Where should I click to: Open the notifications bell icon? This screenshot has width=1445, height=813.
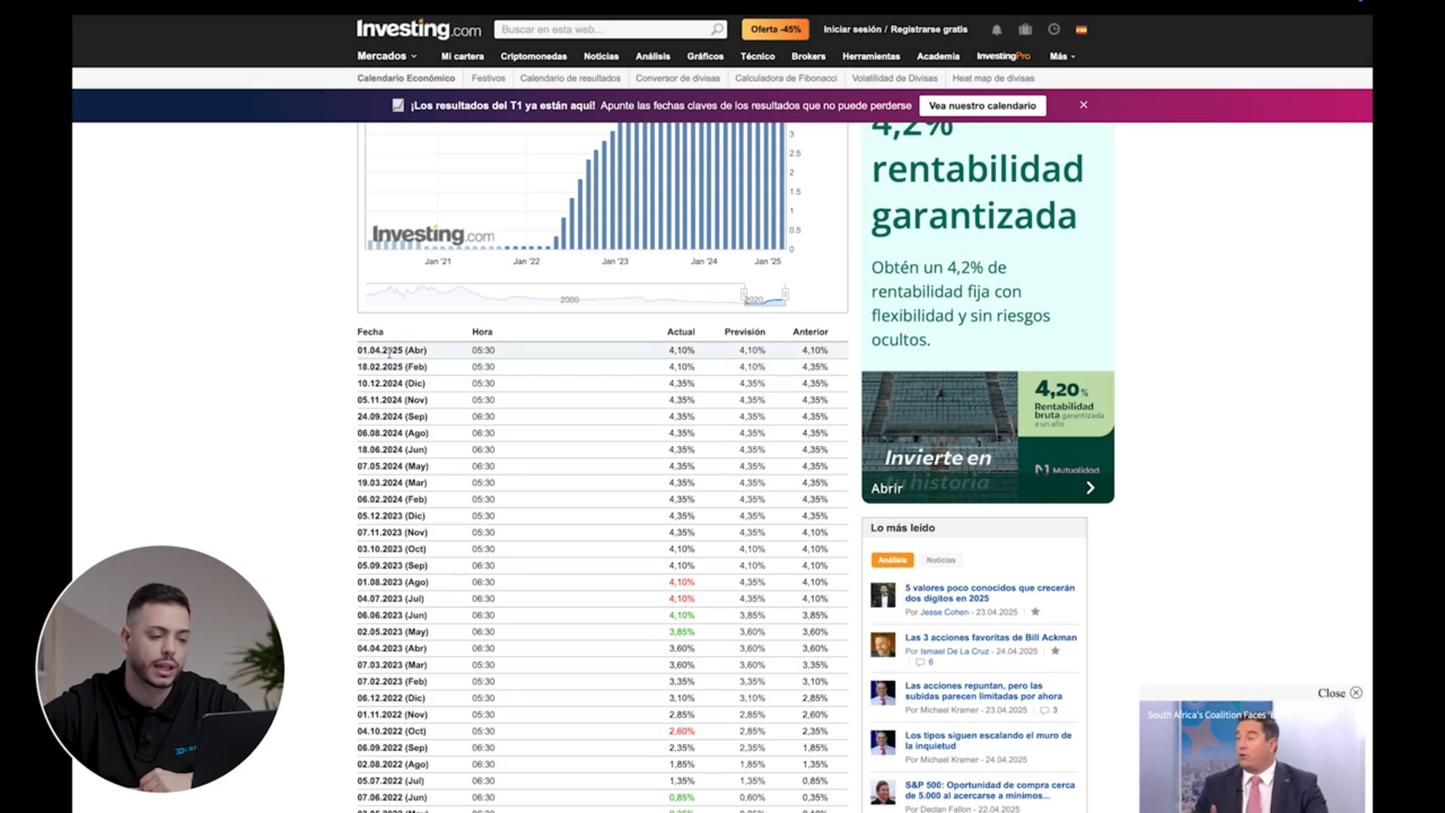[996, 30]
